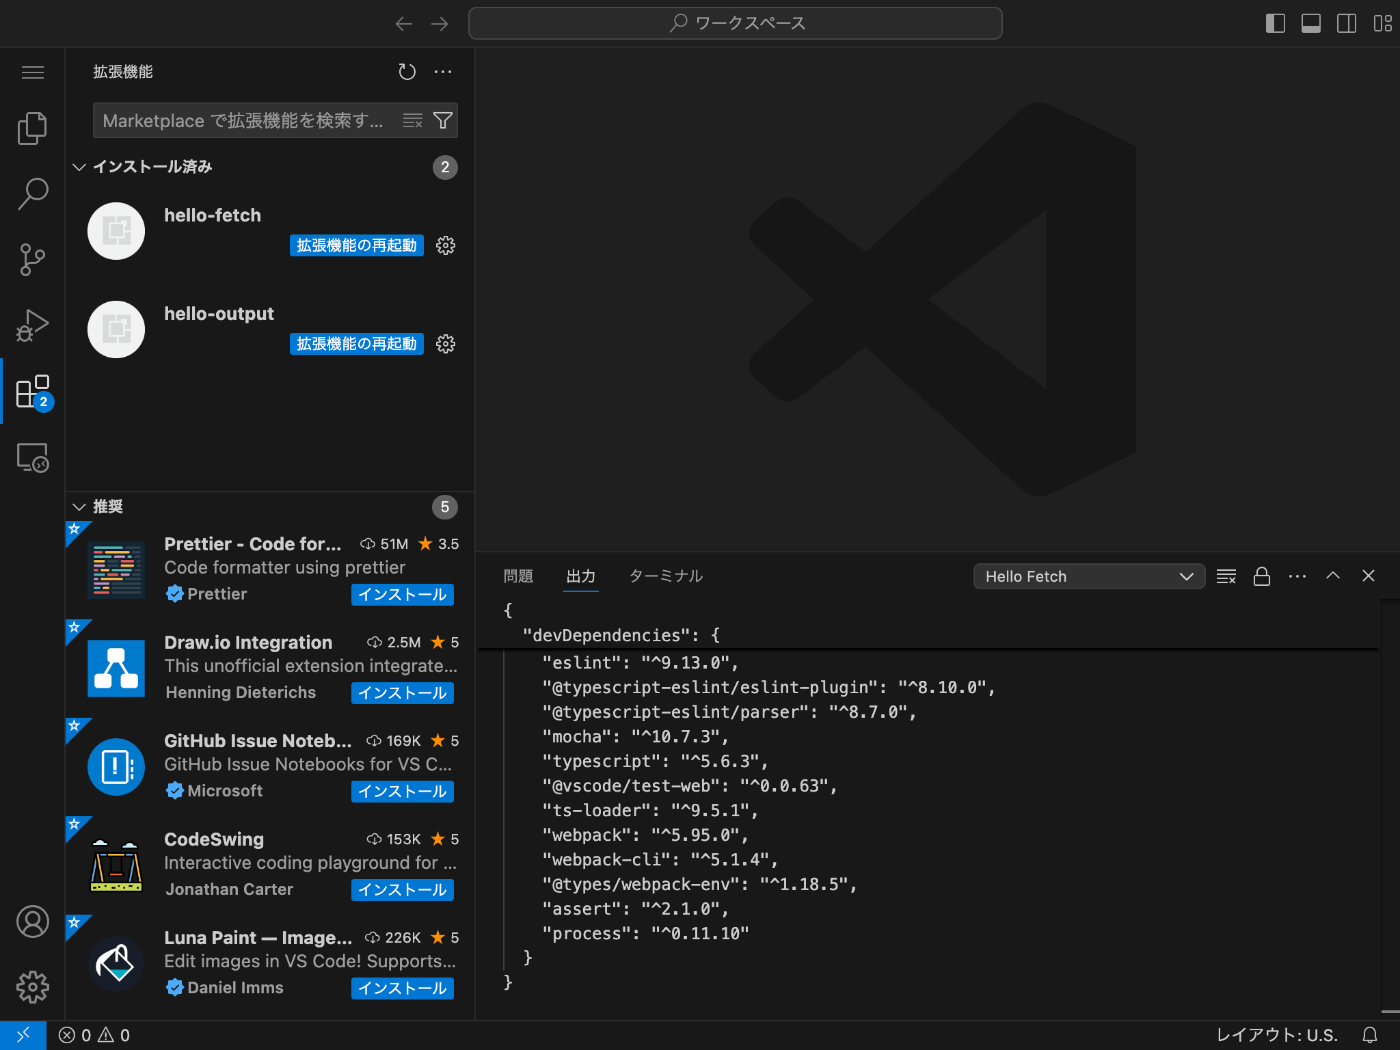Clear the extension search results

413,121
